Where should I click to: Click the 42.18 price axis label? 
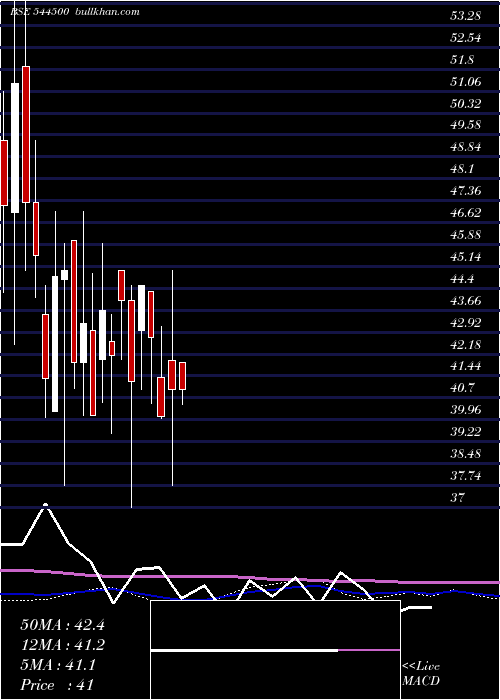(x=466, y=345)
